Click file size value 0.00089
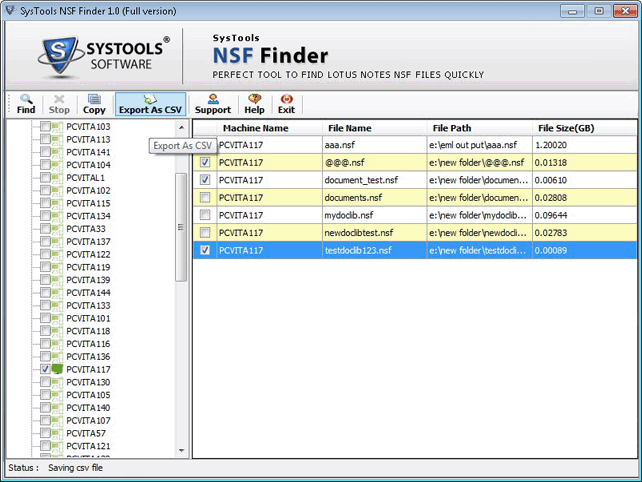The image size is (642, 482). coord(551,250)
